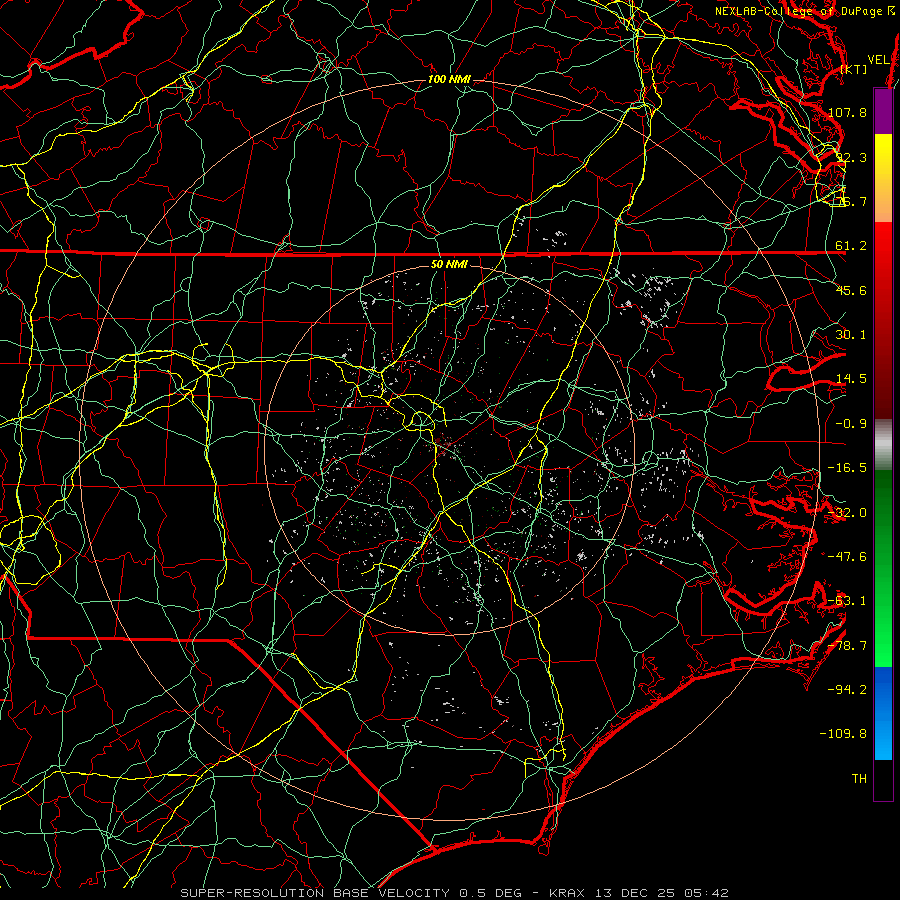The height and width of the screenshot is (900, 900).
Task: Select the gray near-zero segment of the velocity scale
Action: pos(883,445)
